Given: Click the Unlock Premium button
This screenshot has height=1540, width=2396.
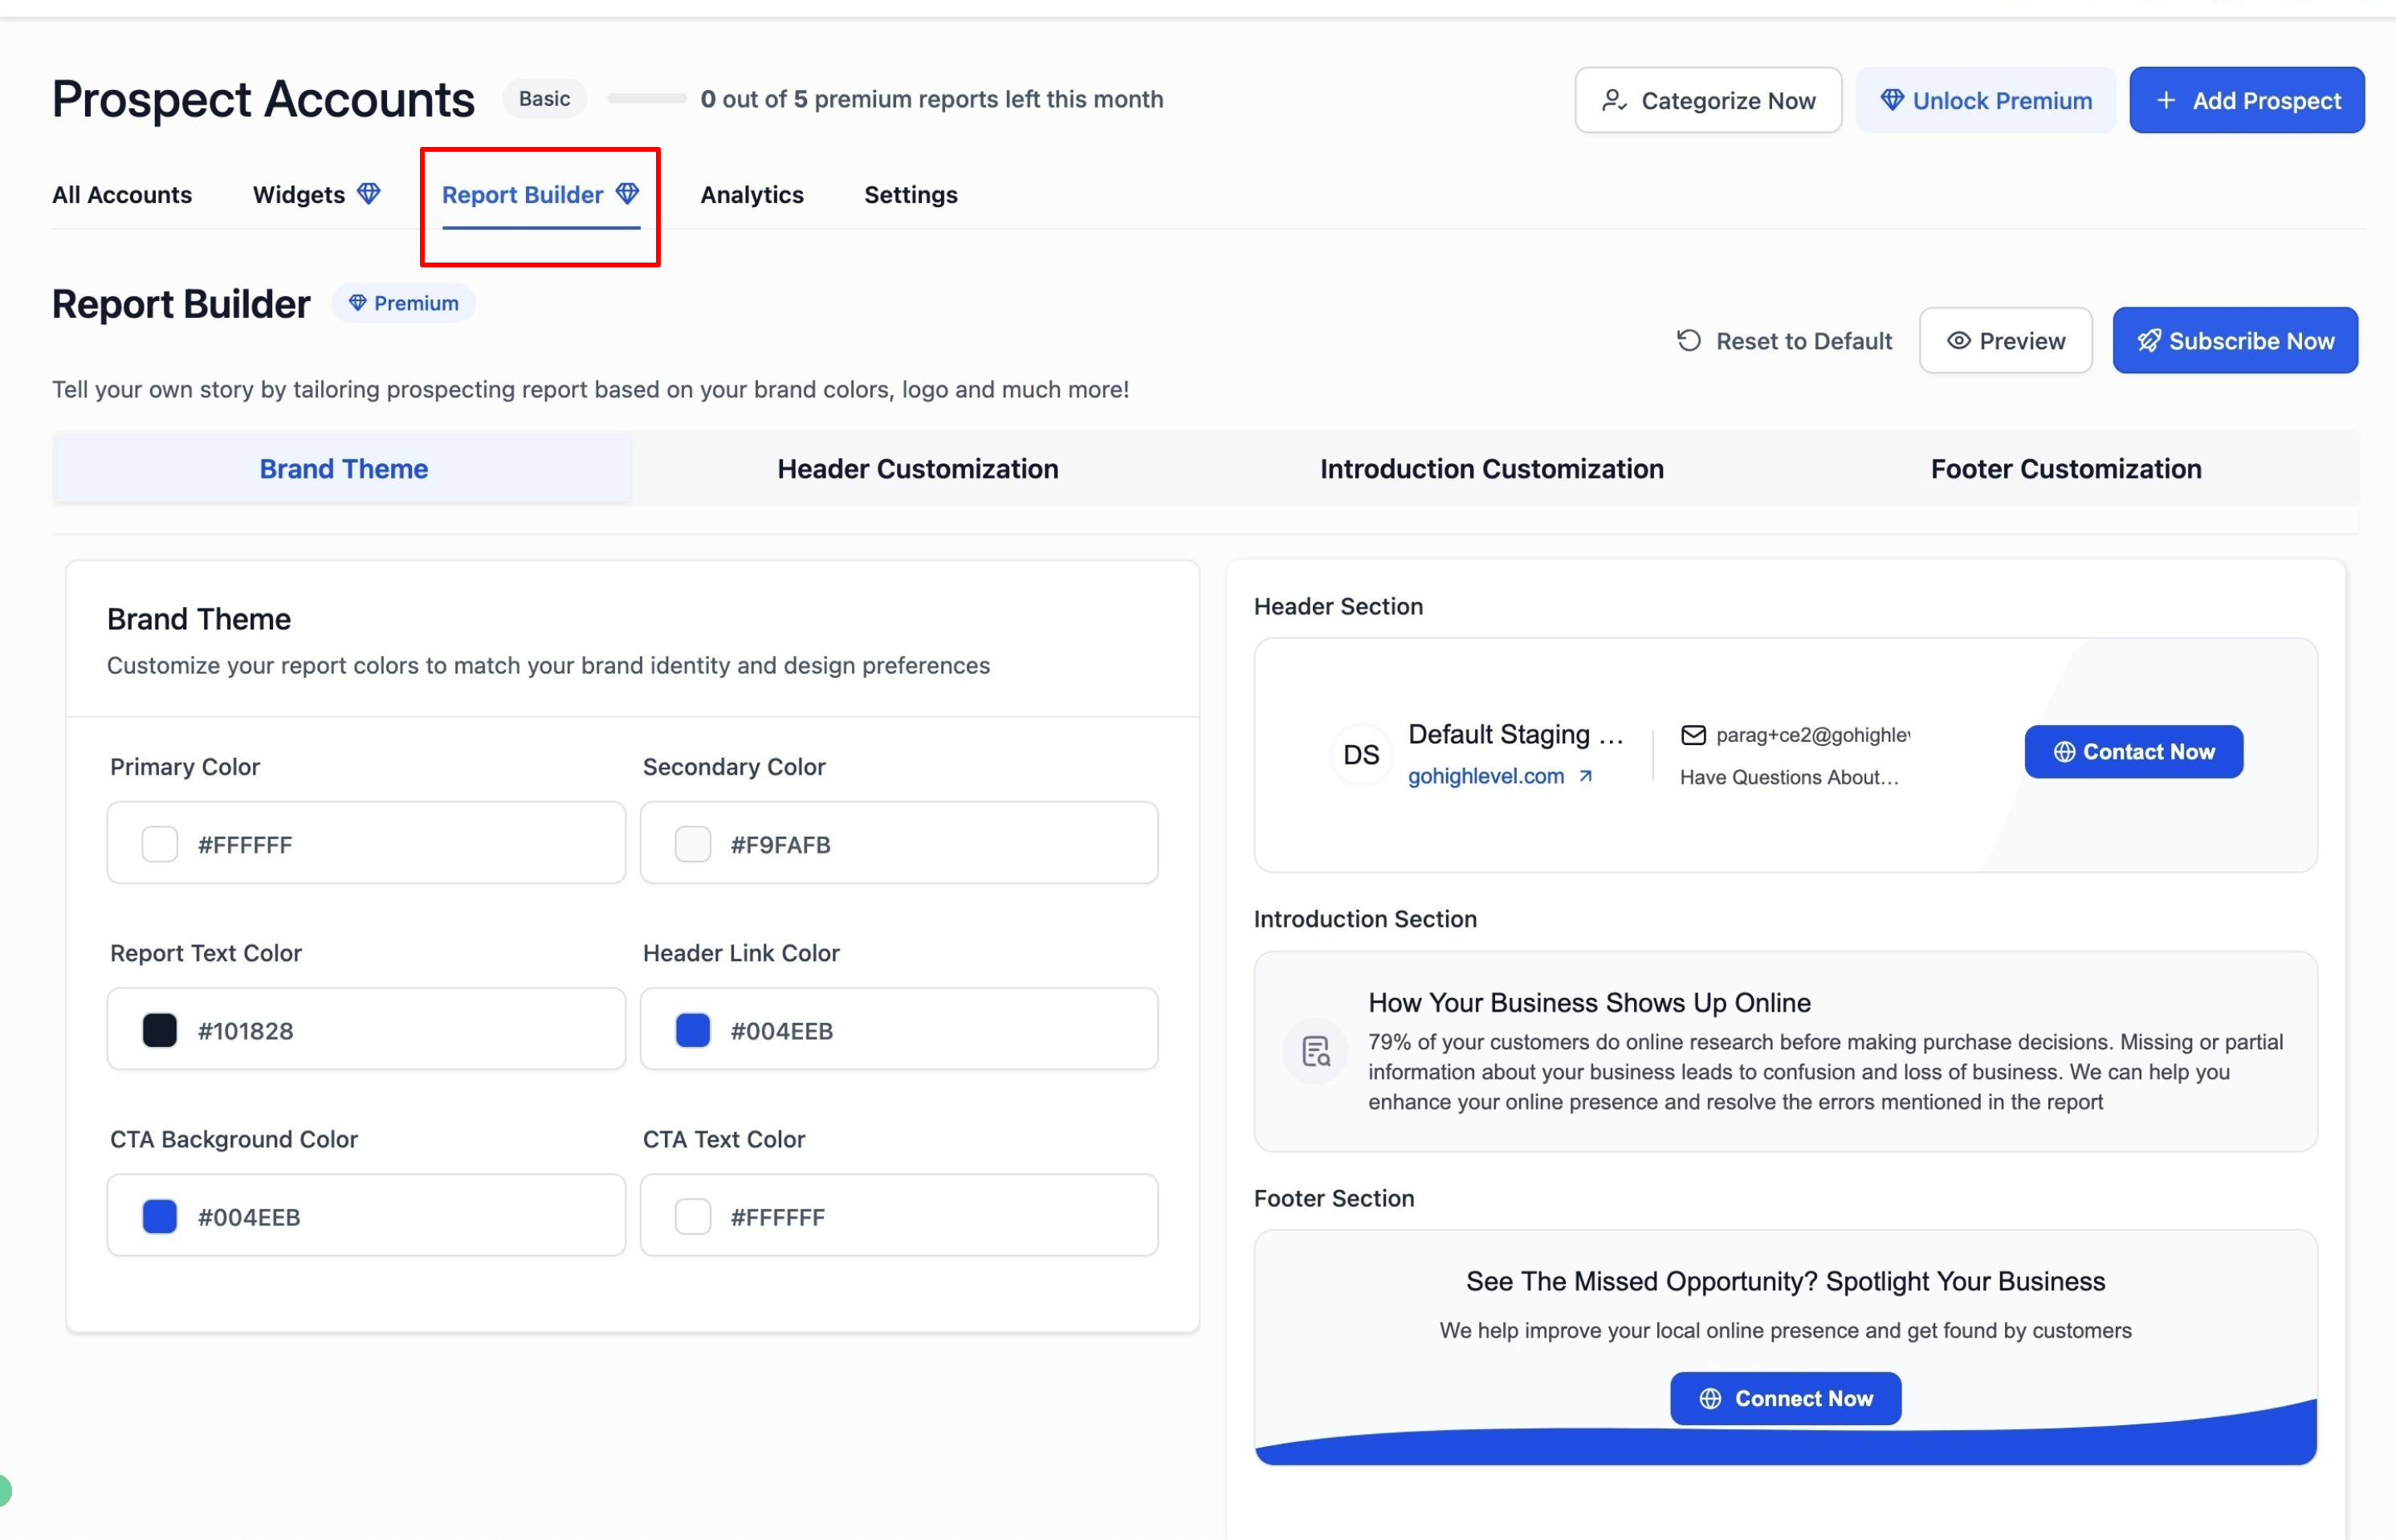Looking at the screenshot, I should pos(1985,101).
